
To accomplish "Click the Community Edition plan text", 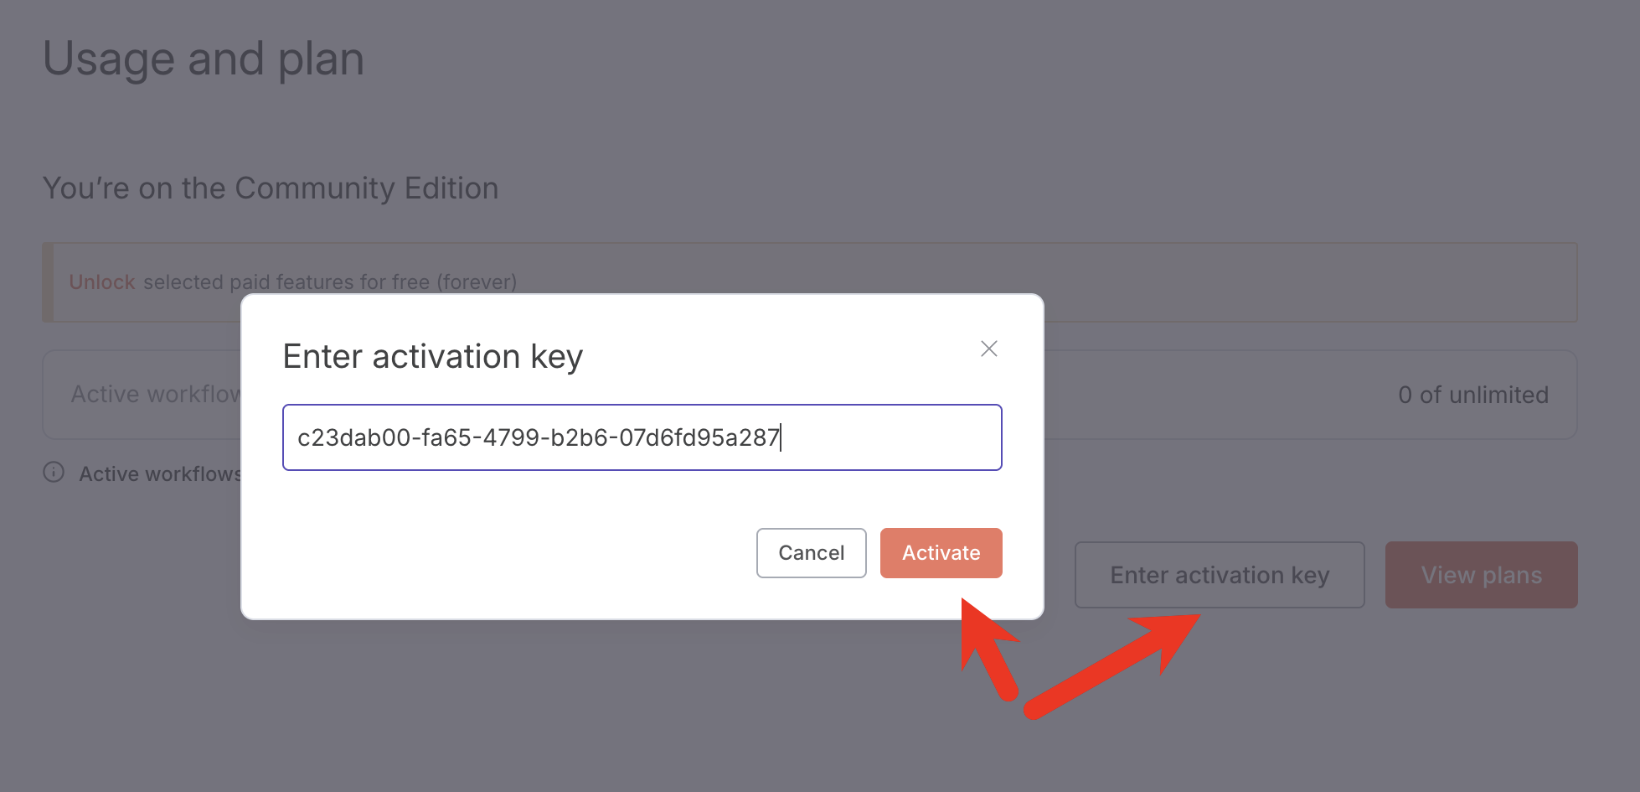I will coord(270,188).
